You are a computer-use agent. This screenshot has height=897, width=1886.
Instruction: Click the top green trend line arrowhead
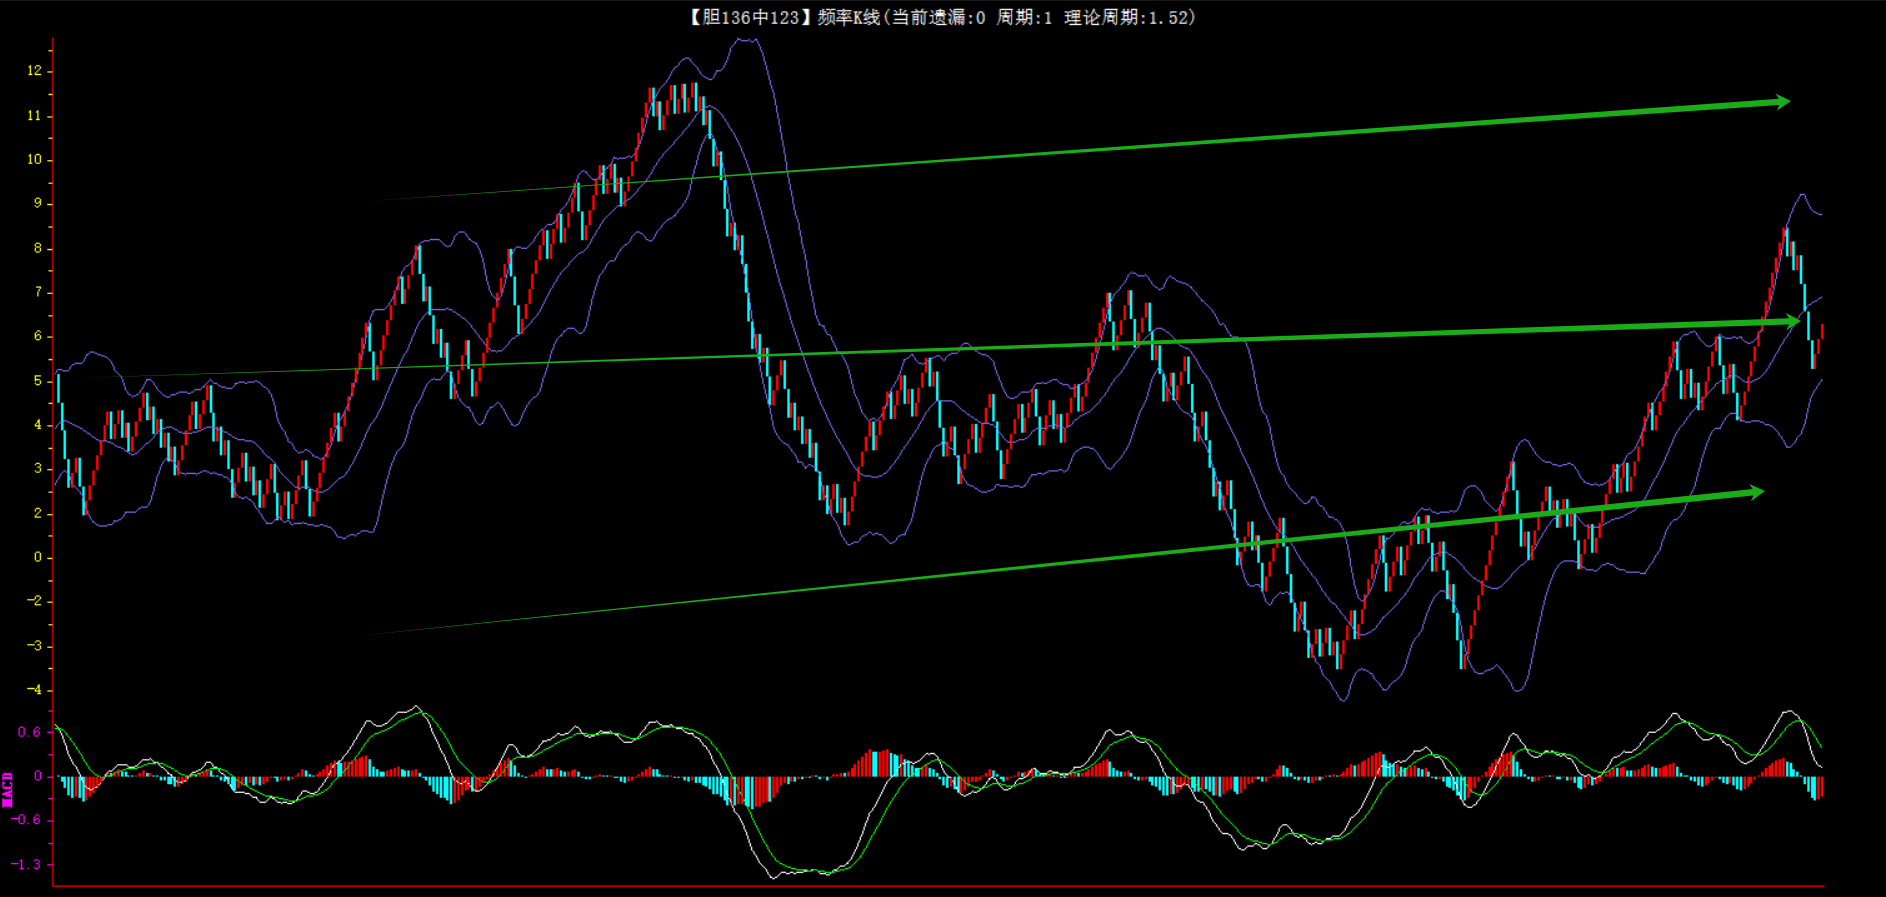coord(1781,101)
